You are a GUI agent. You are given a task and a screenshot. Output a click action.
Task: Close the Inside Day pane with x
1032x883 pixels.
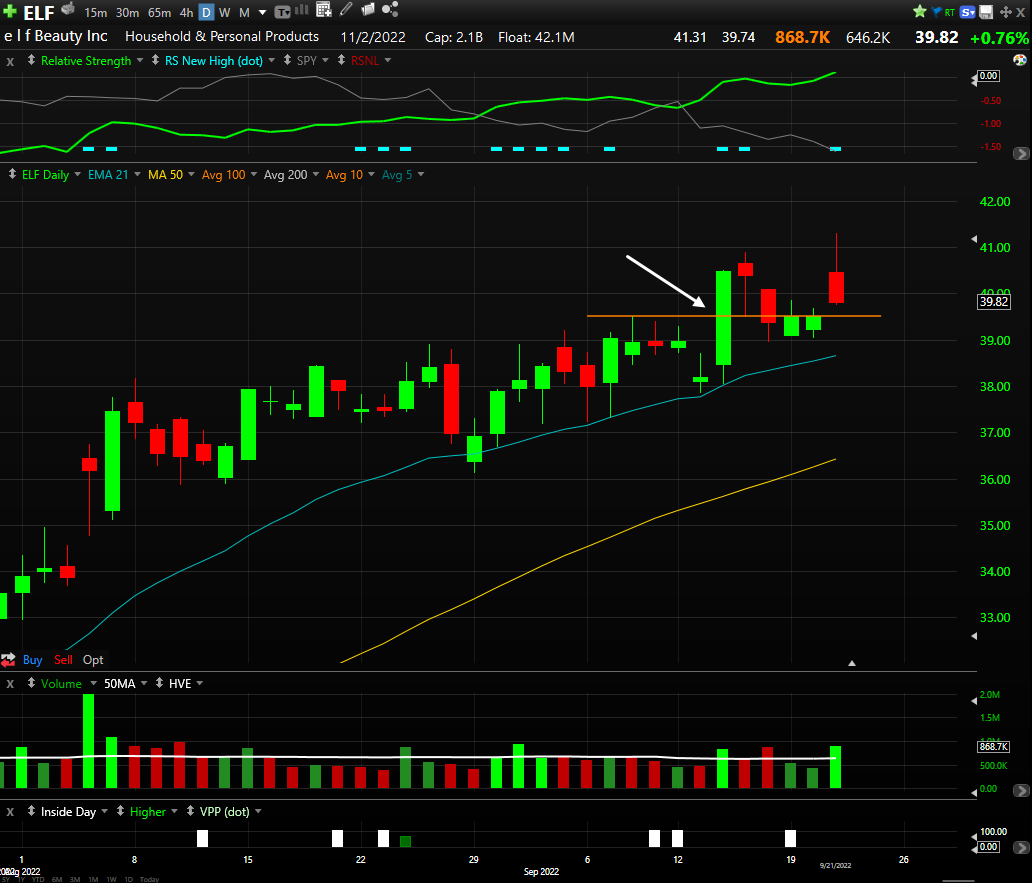click(x=10, y=812)
